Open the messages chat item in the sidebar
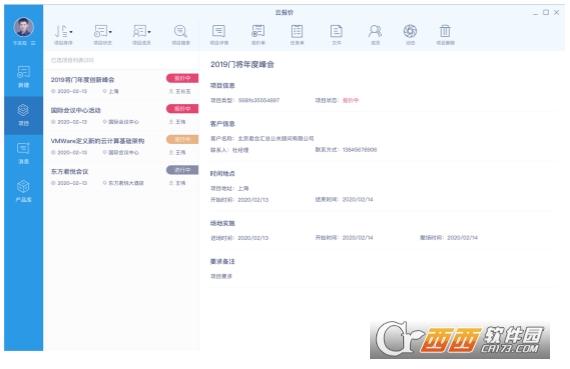Image resolution: width=570 pixels, height=369 pixels. click(x=24, y=153)
